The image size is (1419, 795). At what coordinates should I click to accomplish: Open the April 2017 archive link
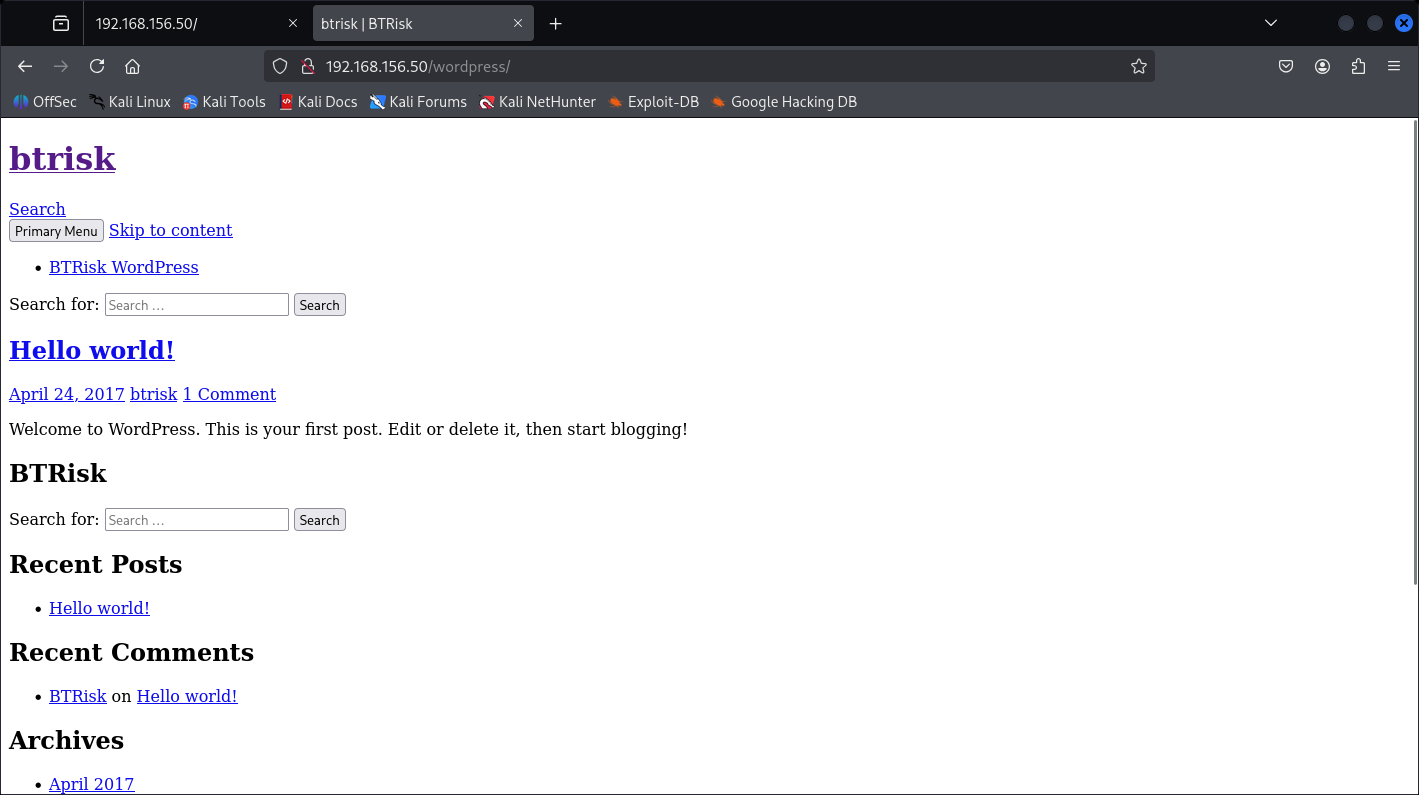coord(91,784)
